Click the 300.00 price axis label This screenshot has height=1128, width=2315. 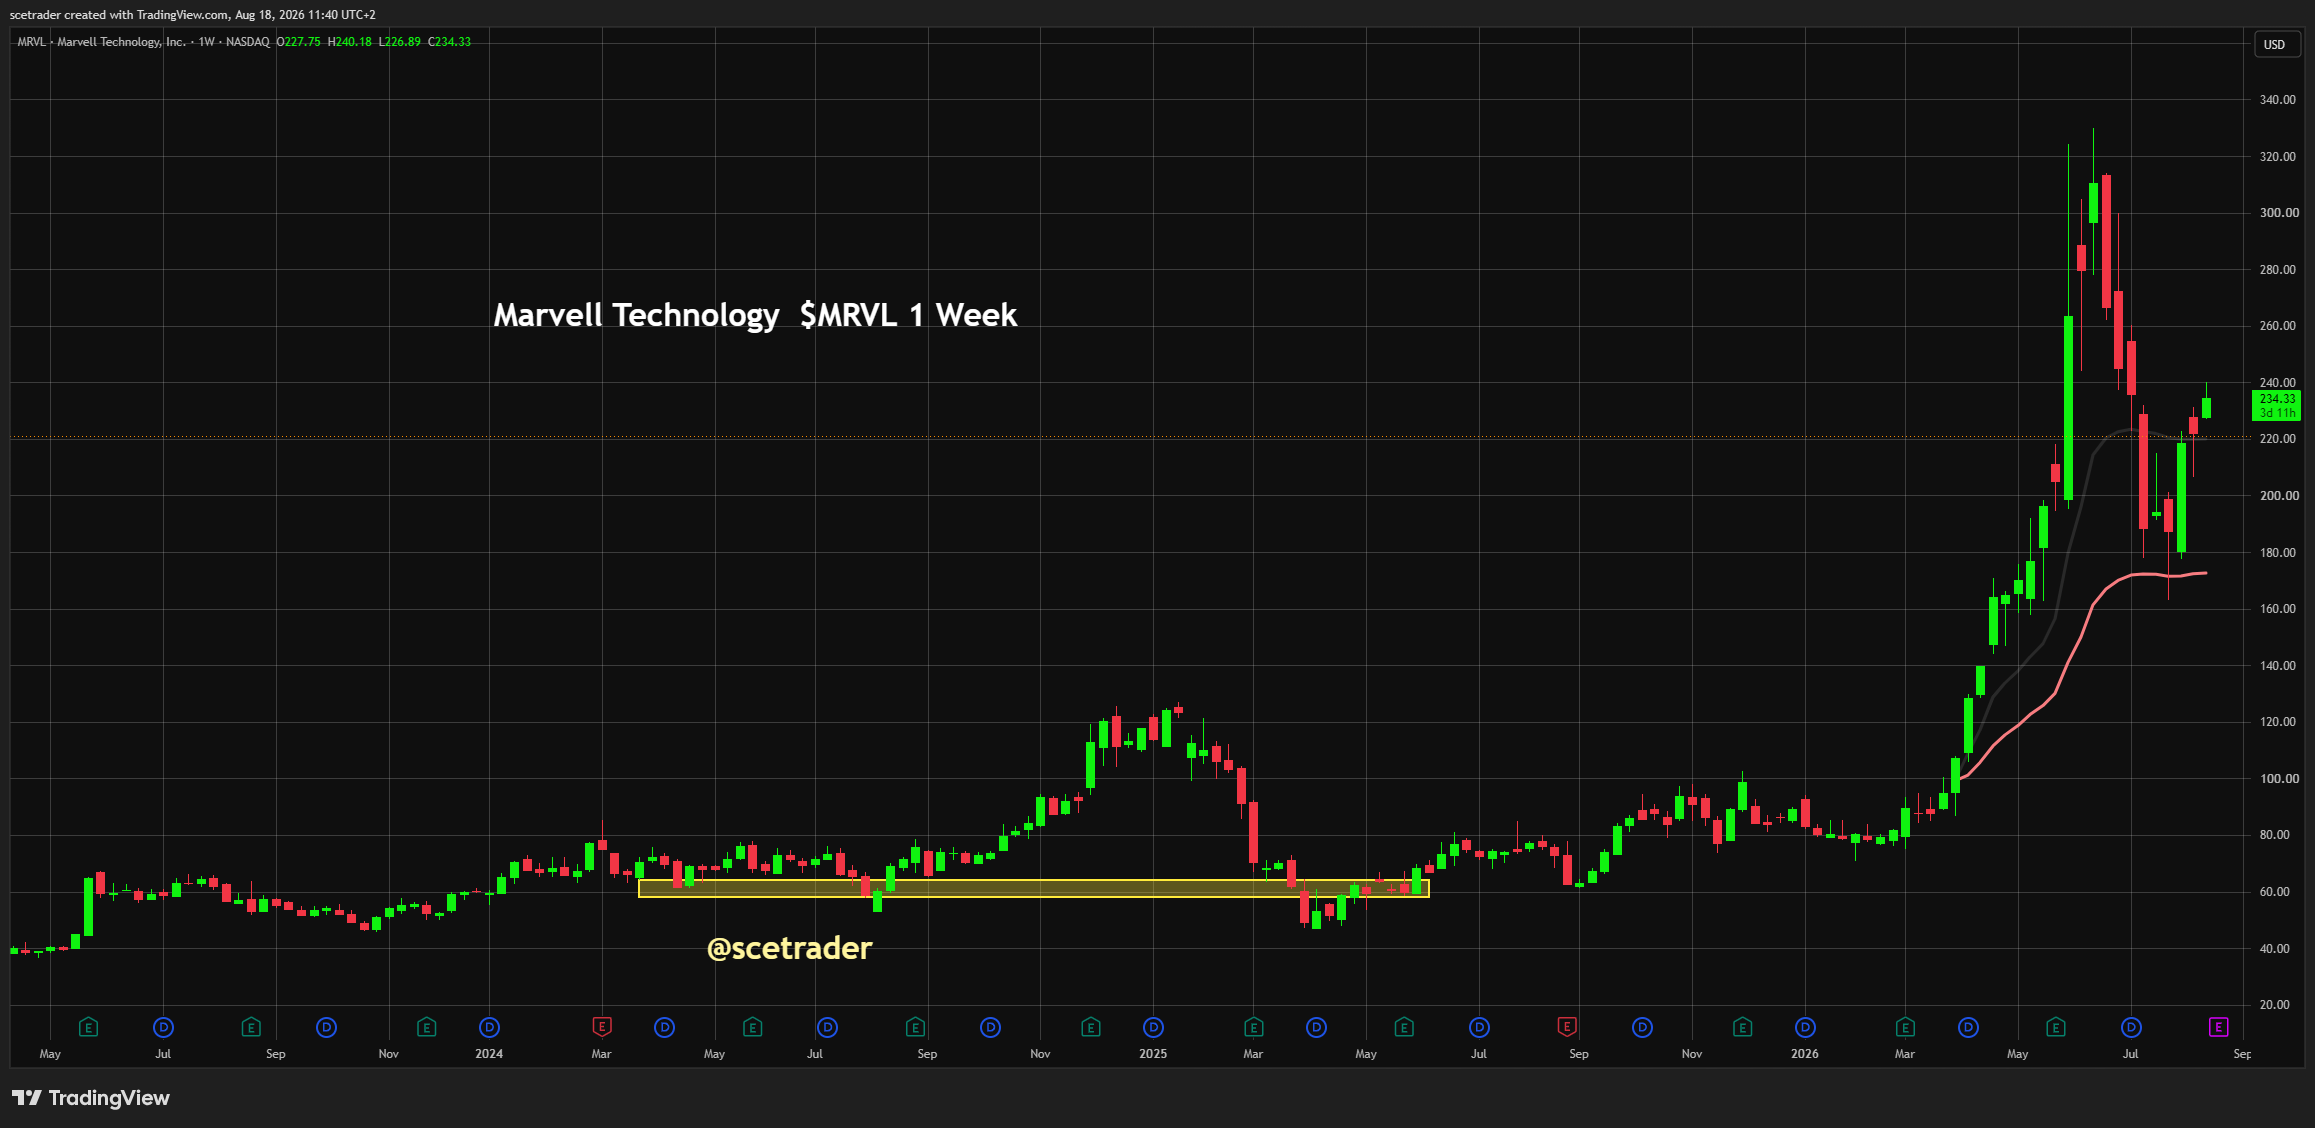click(x=2279, y=213)
